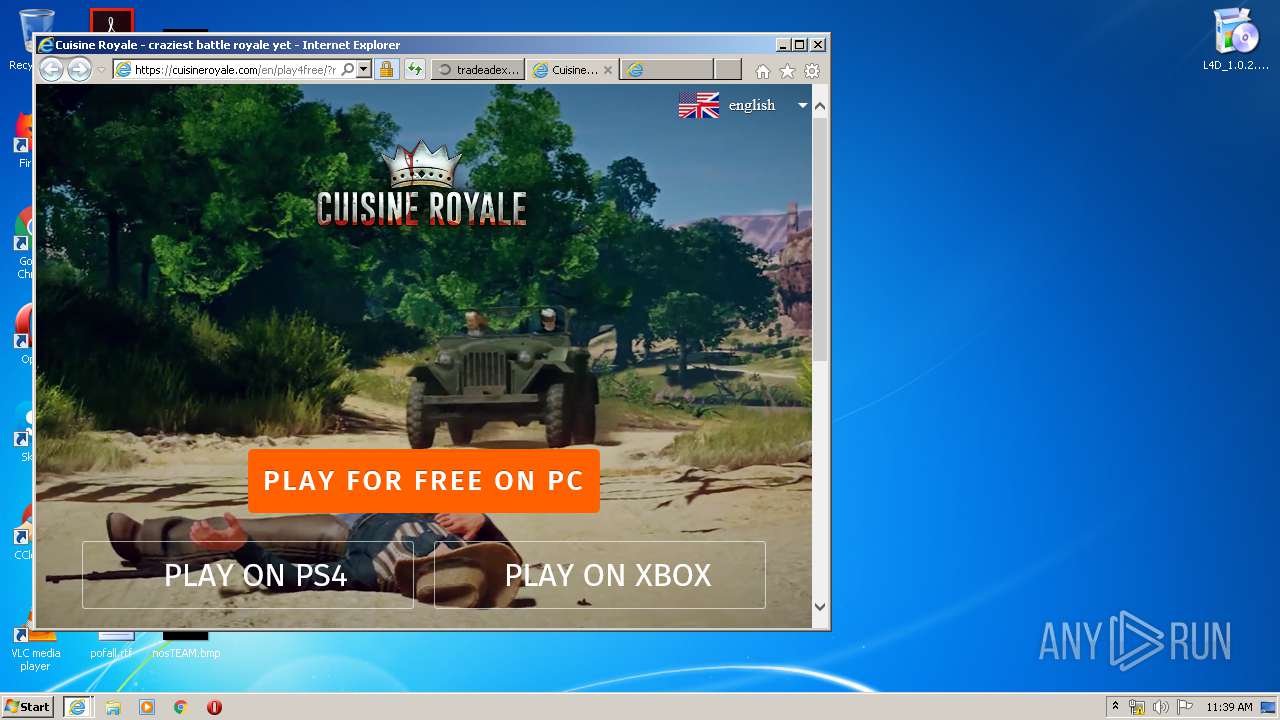Click the compatibility/refresh green arrows icon

414,69
